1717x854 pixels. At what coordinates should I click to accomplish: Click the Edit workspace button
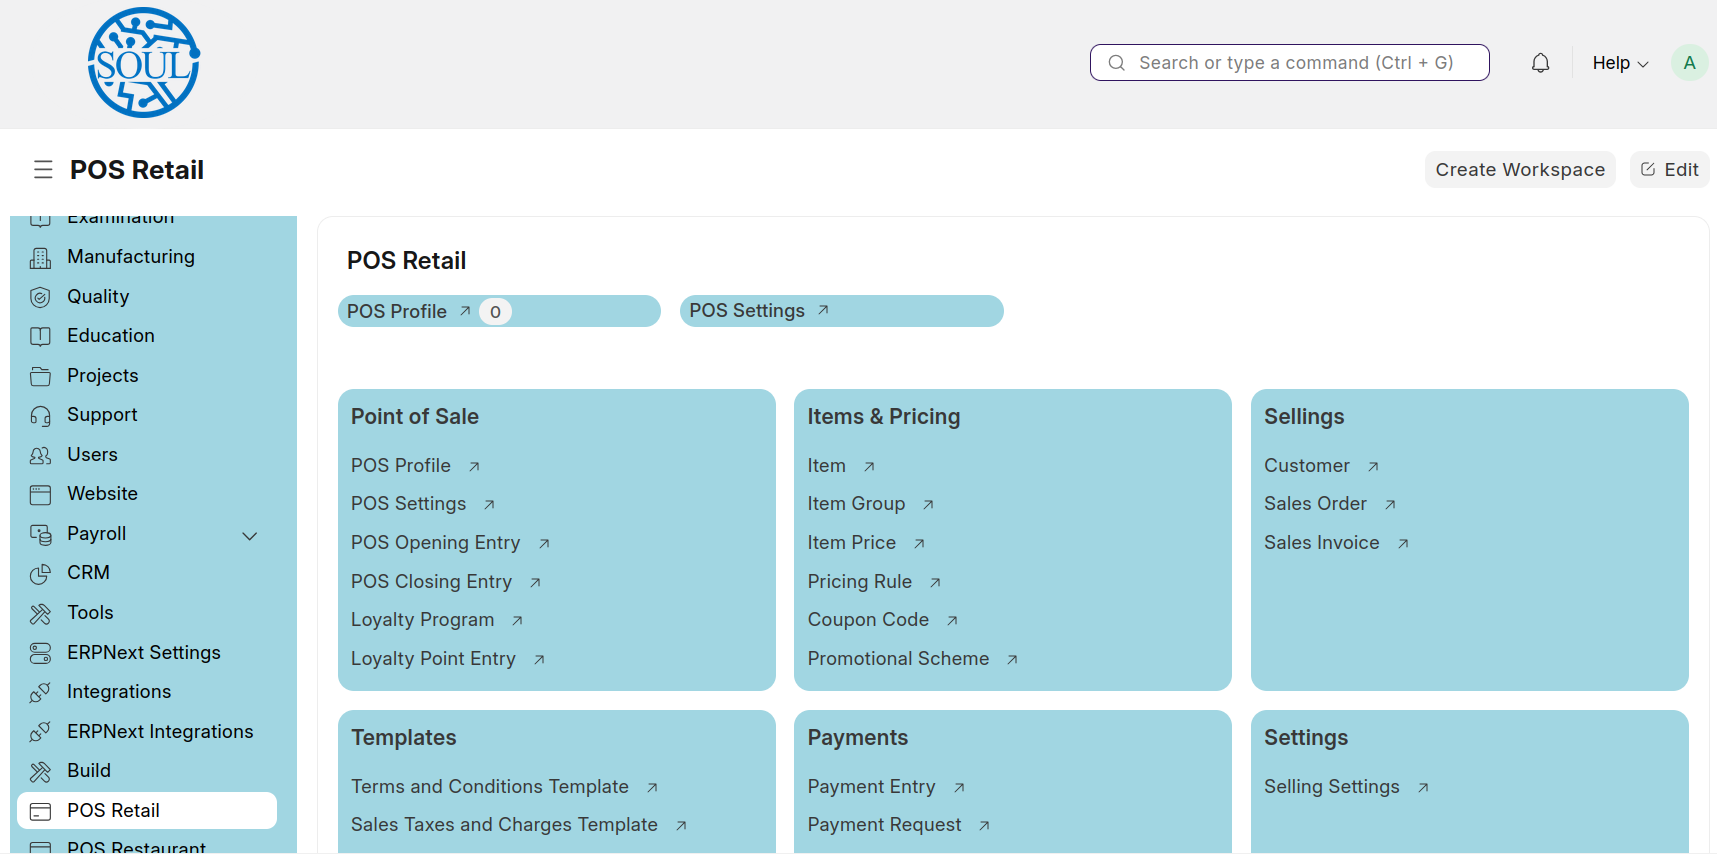1670,170
